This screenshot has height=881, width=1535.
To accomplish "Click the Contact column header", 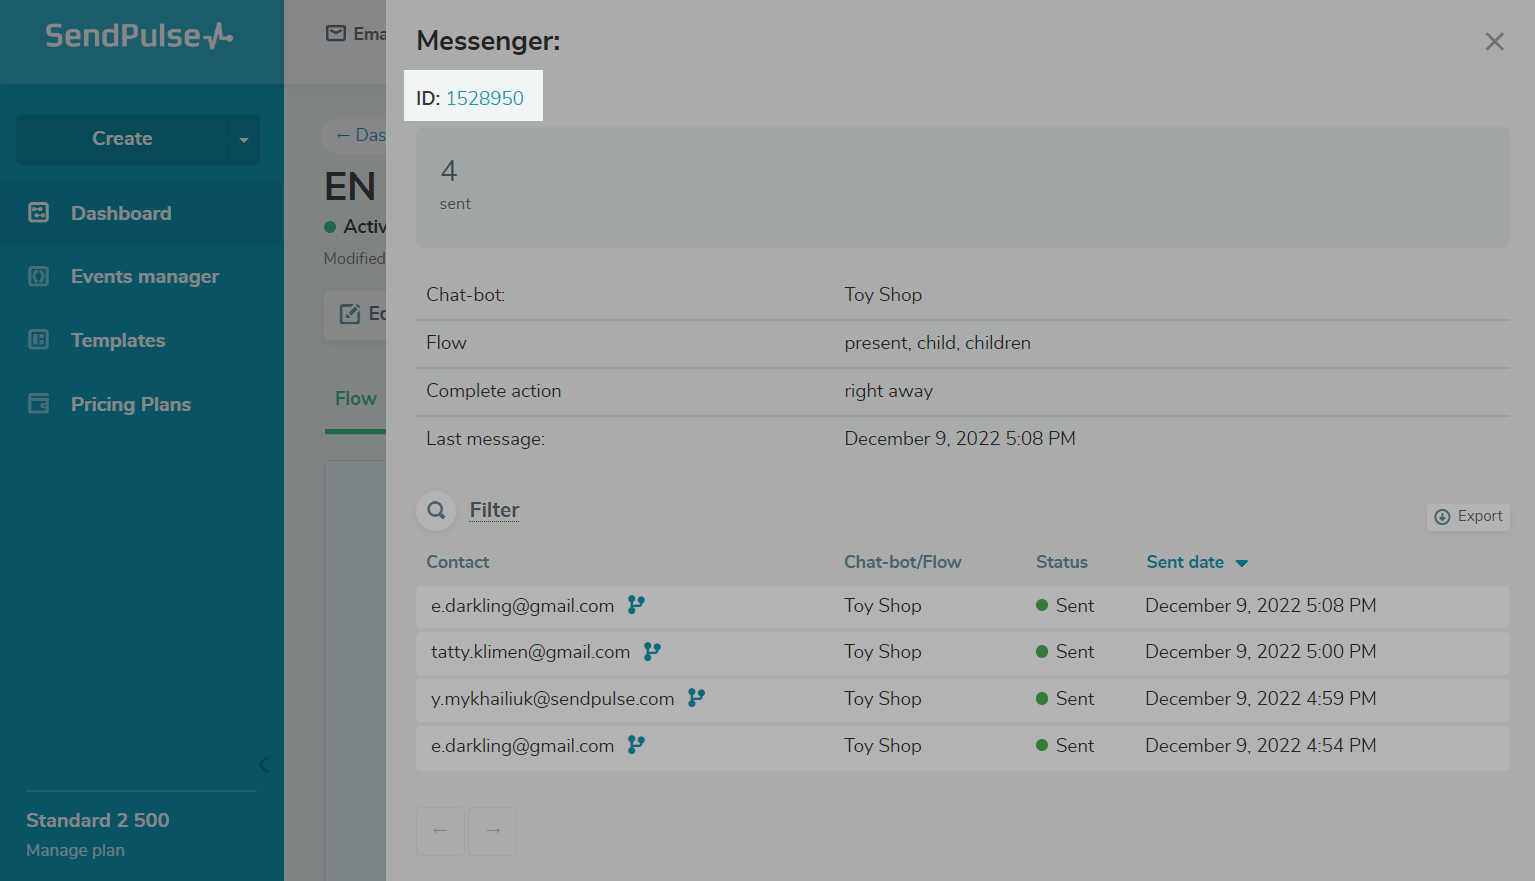I will (x=458, y=562).
